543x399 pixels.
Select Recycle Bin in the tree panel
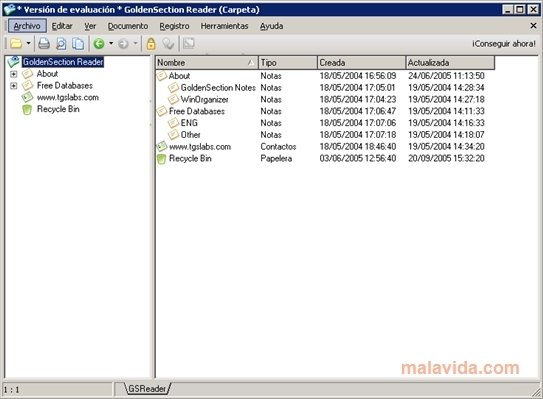(58, 109)
